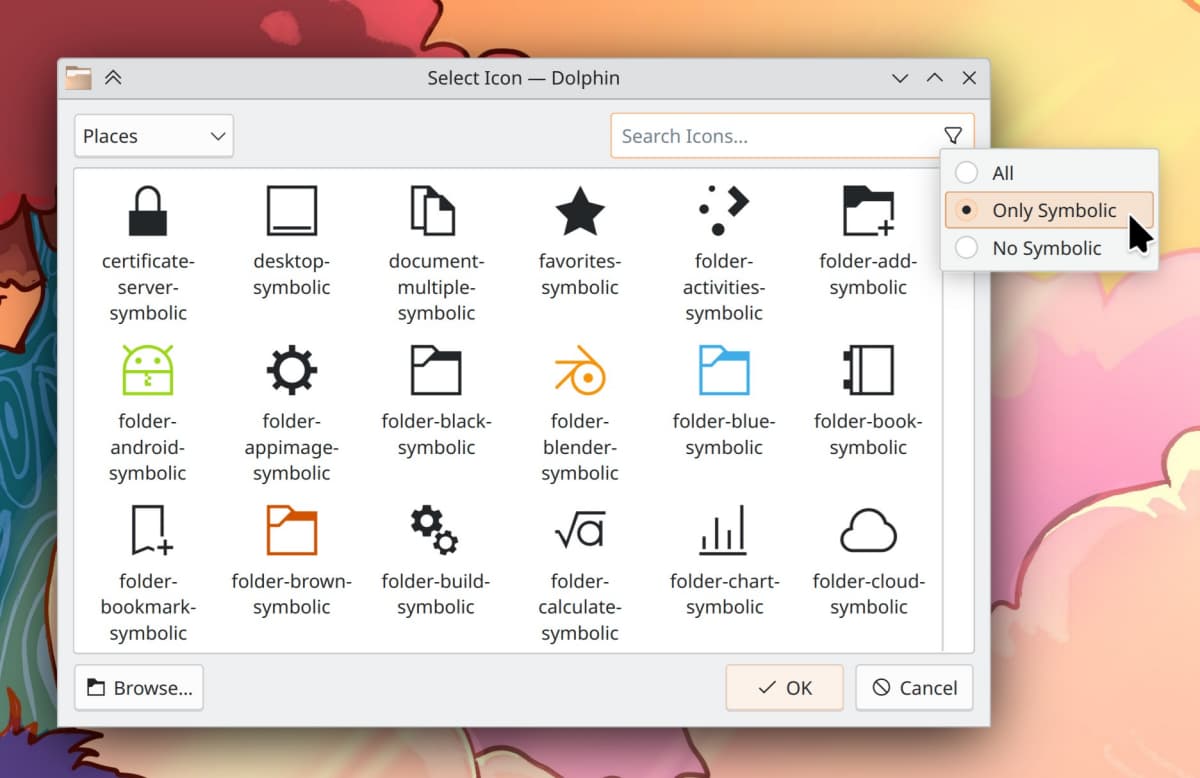Select the folder-calculate-symbolic square root icon
This screenshot has width=1200, height=778.
coord(580,530)
